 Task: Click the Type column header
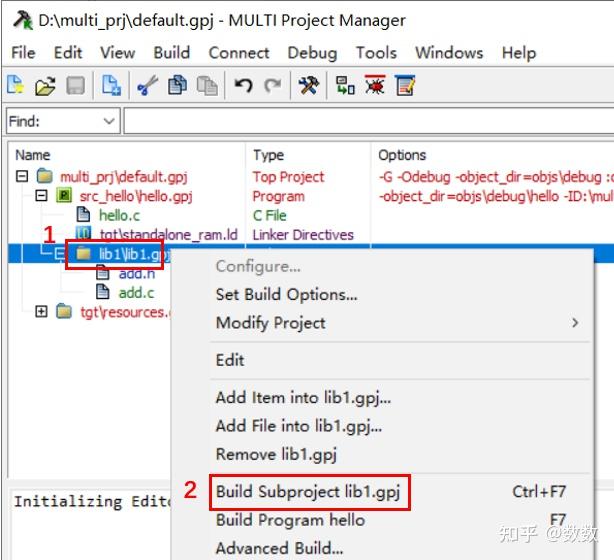pyautogui.click(x=268, y=155)
